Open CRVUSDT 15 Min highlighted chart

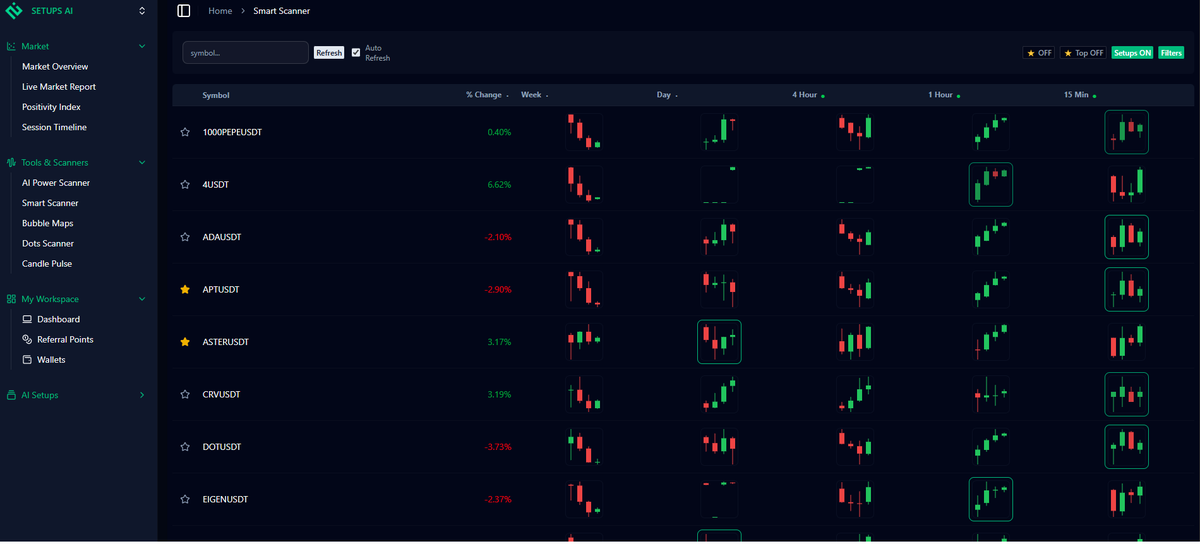tap(1126, 394)
